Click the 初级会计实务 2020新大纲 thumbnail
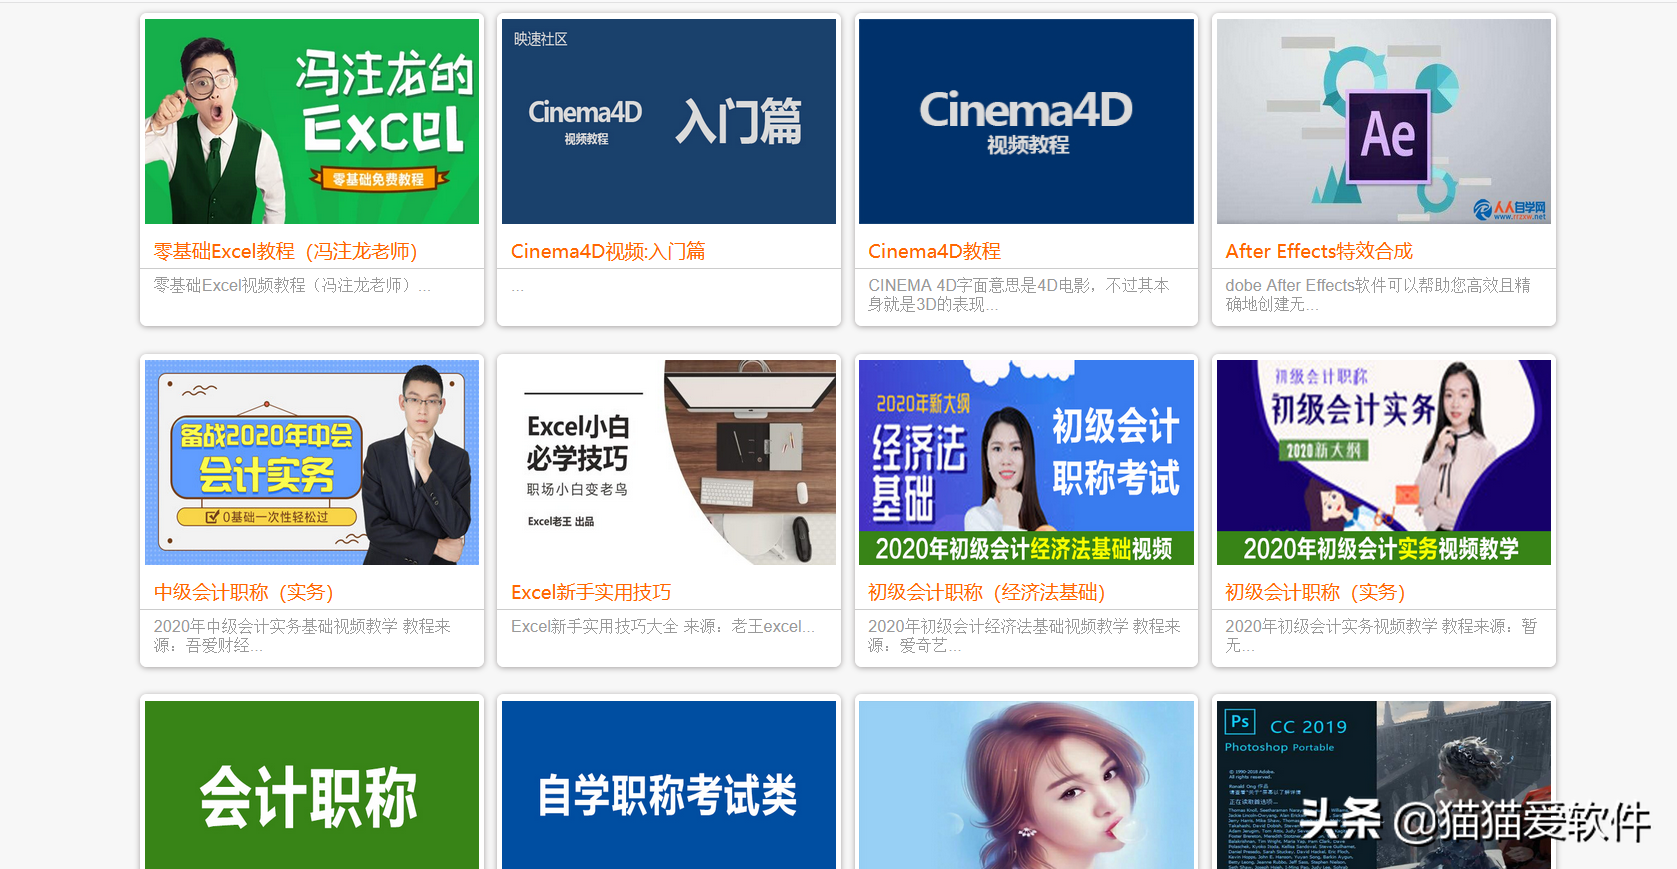This screenshot has height=869, width=1677. click(x=1384, y=462)
